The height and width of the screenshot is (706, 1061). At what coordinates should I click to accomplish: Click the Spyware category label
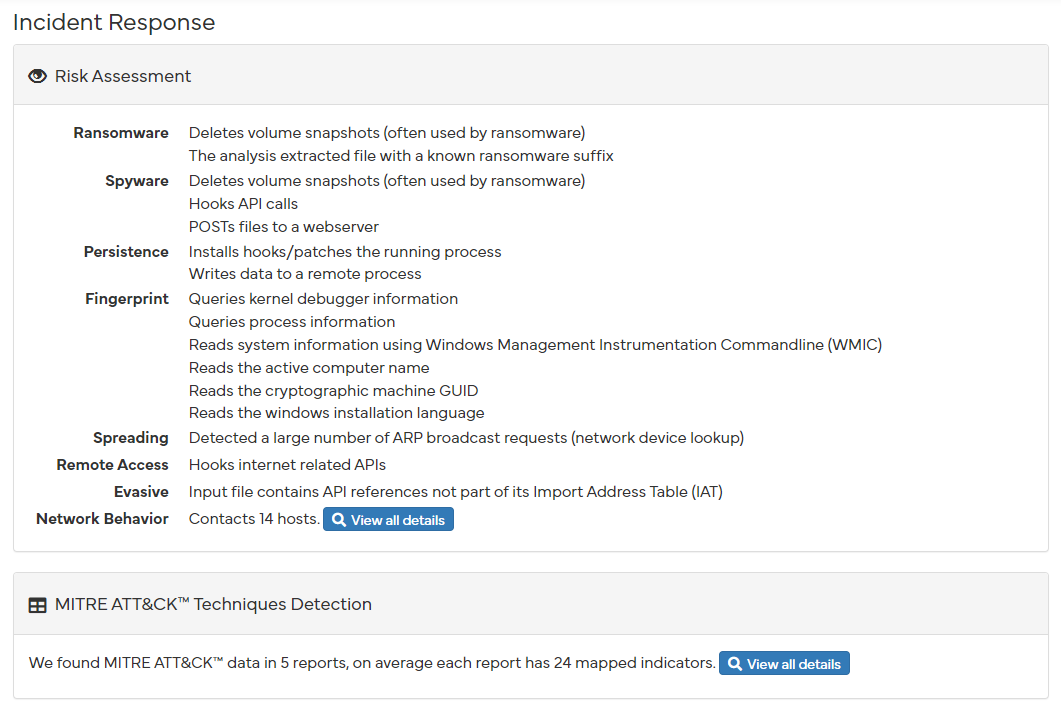coord(137,181)
